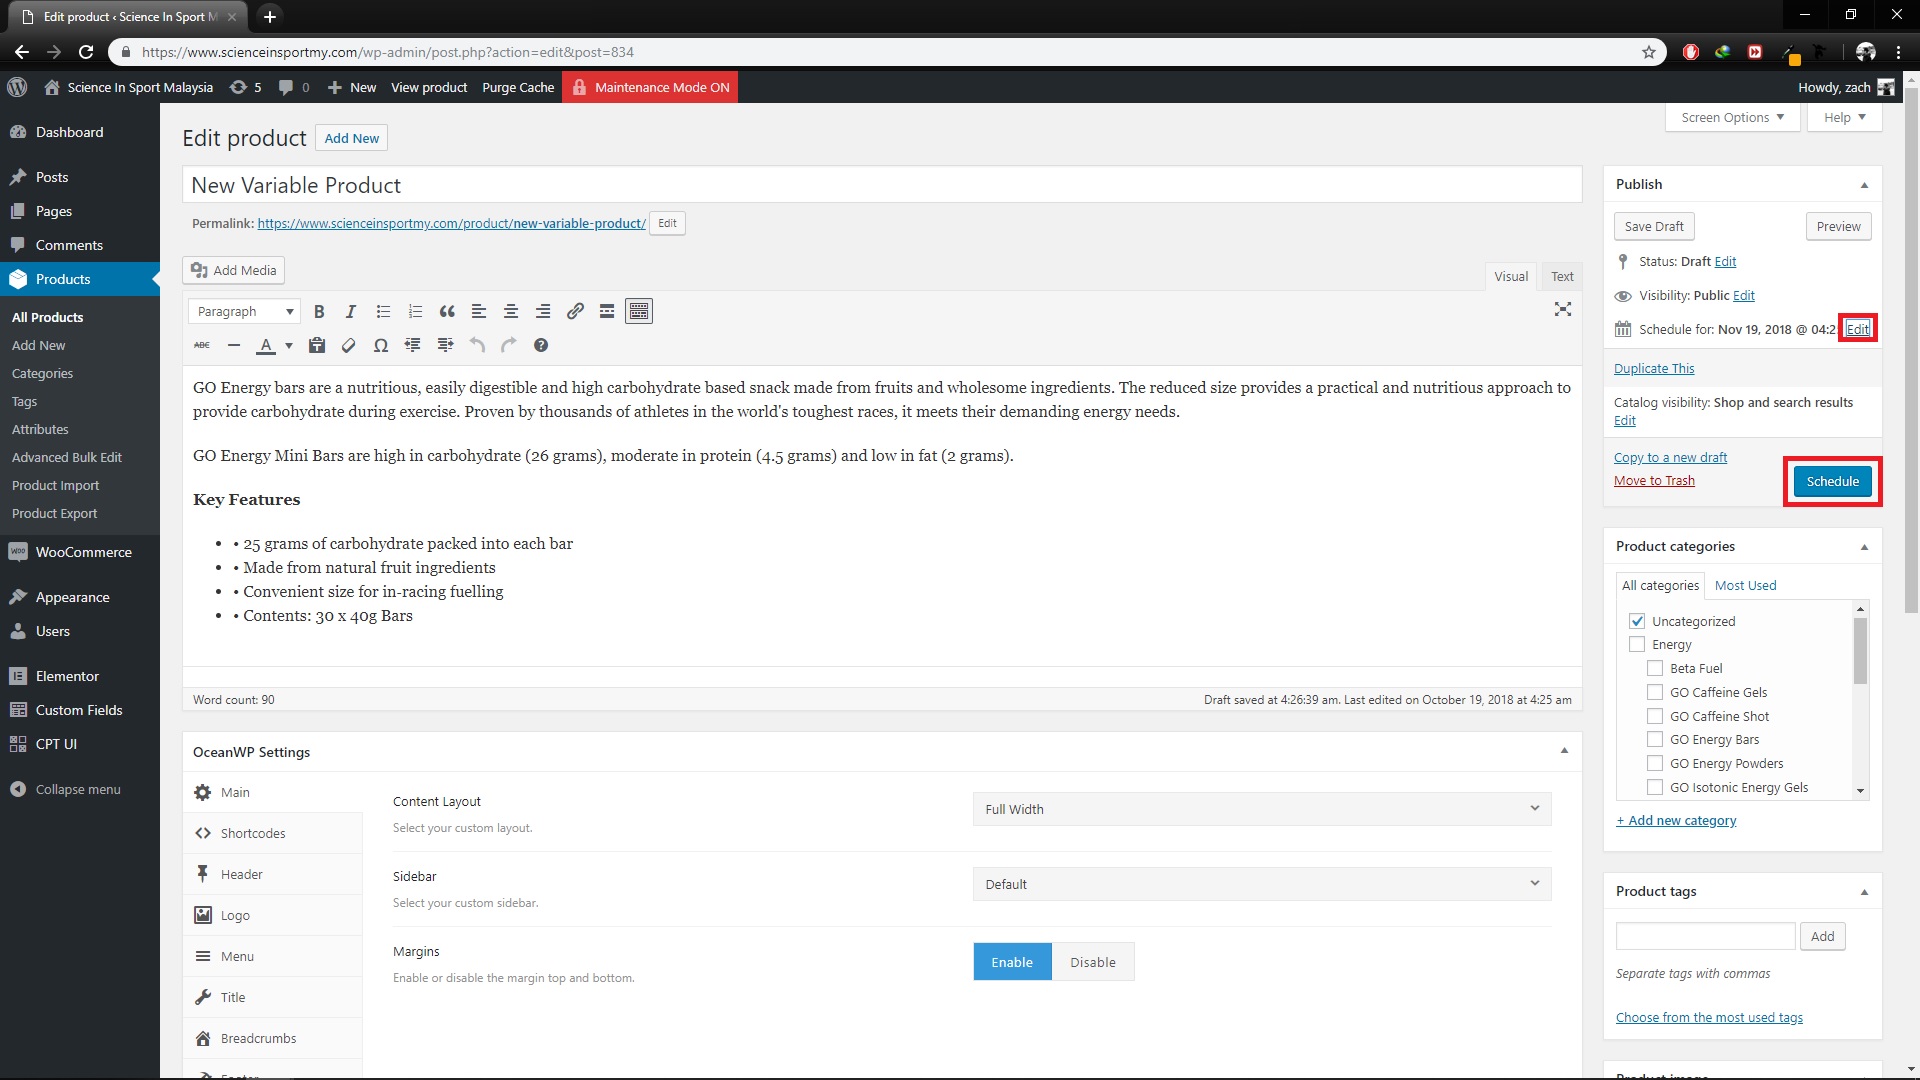Image resolution: width=1920 pixels, height=1080 pixels.
Task: Switch to the Text editor tab
Action: pyautogui.click(x=1562, y=277)
